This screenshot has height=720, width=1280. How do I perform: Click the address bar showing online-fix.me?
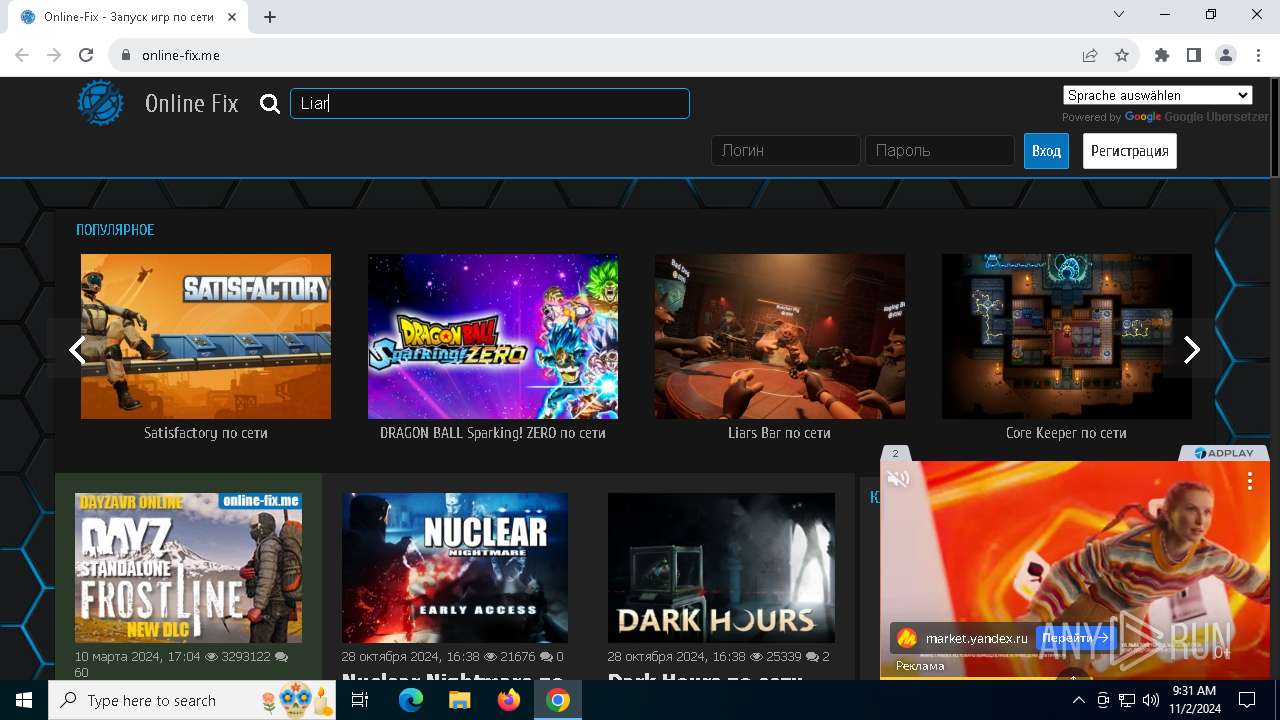point(600,55)
